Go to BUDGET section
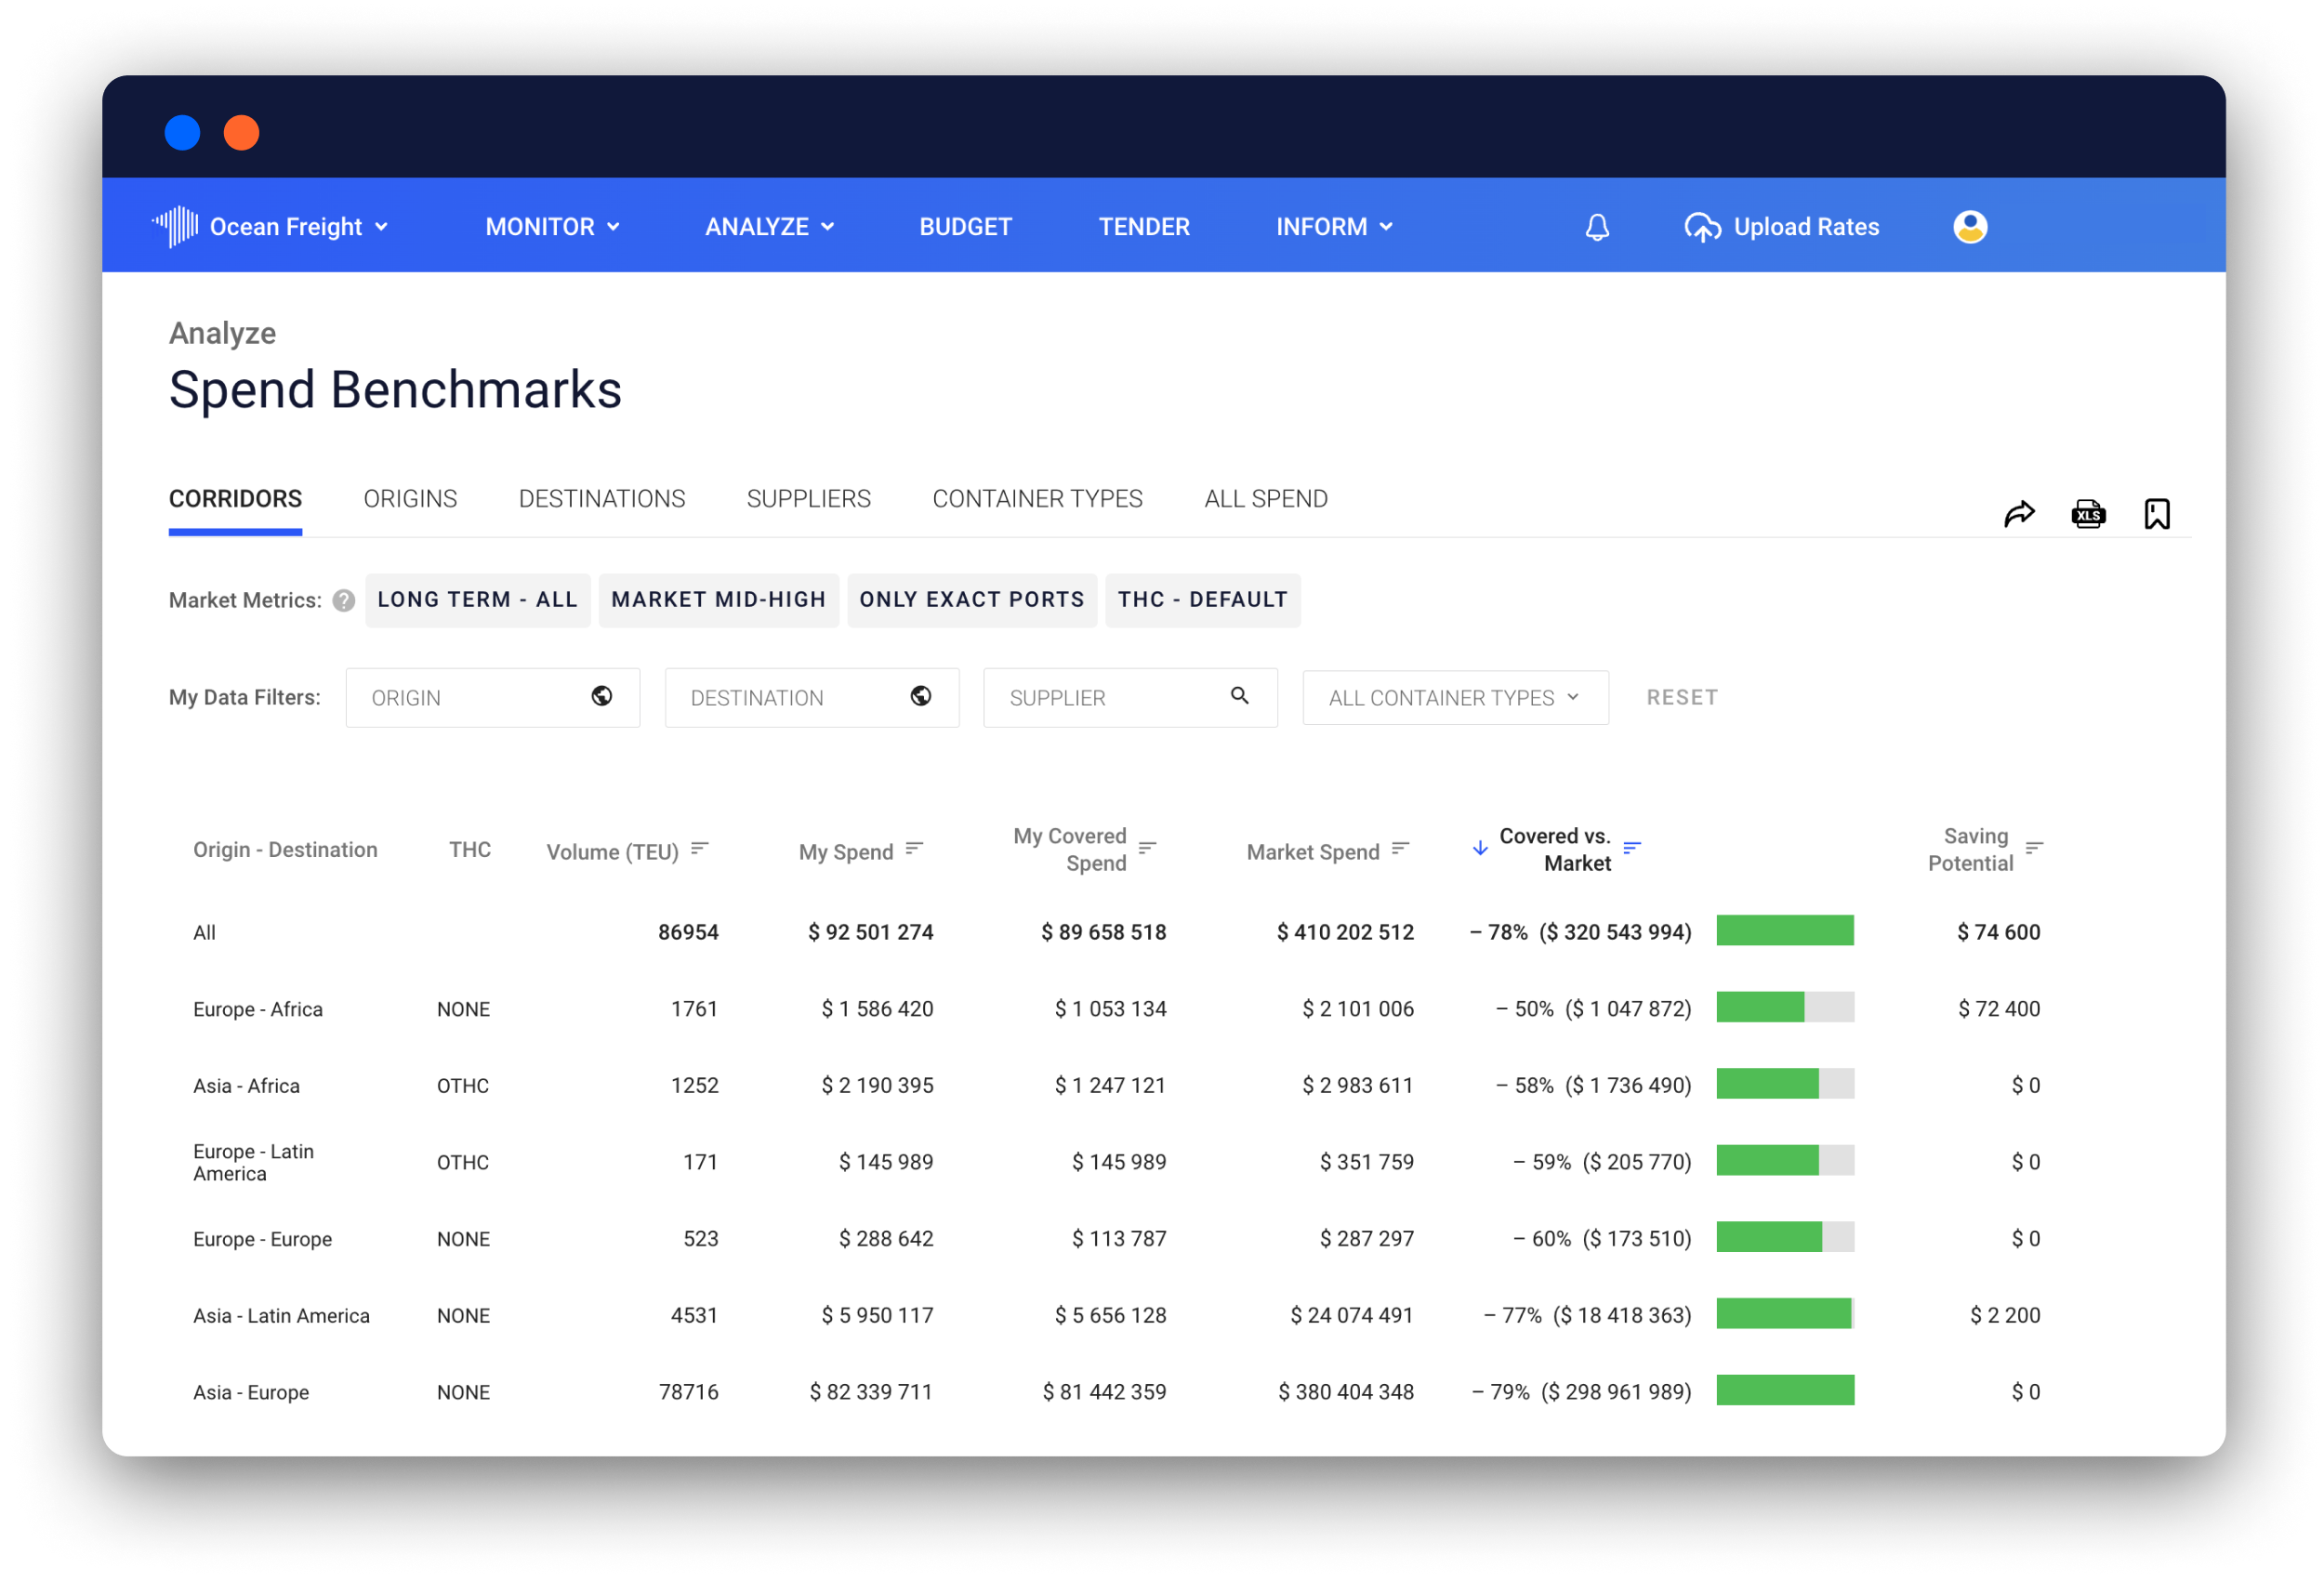Viewport: 2324px width, 1581px height. coord(965,227)
